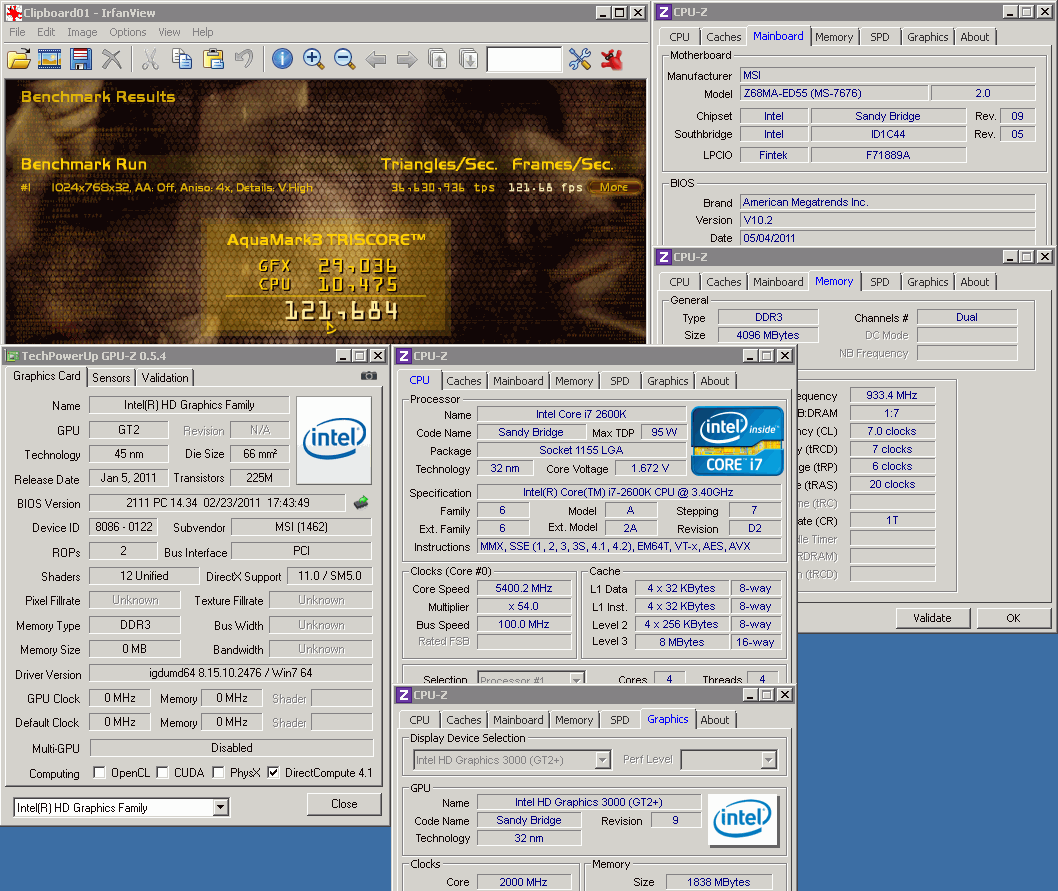Open the Image menu in IrfanView
This screenshot has height=891, width=1058.
82,32
